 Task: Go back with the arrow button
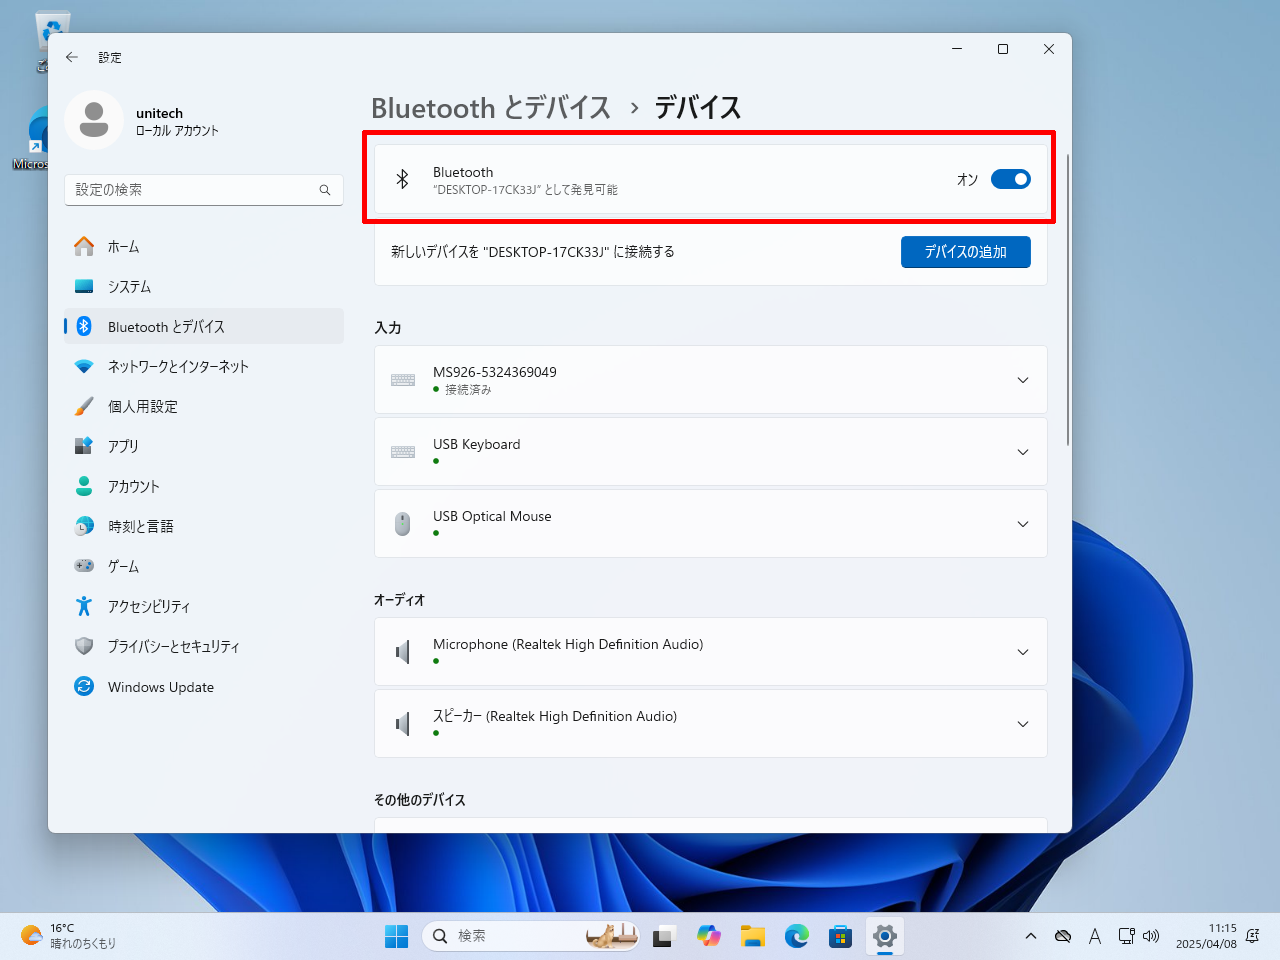click(72, 57)
